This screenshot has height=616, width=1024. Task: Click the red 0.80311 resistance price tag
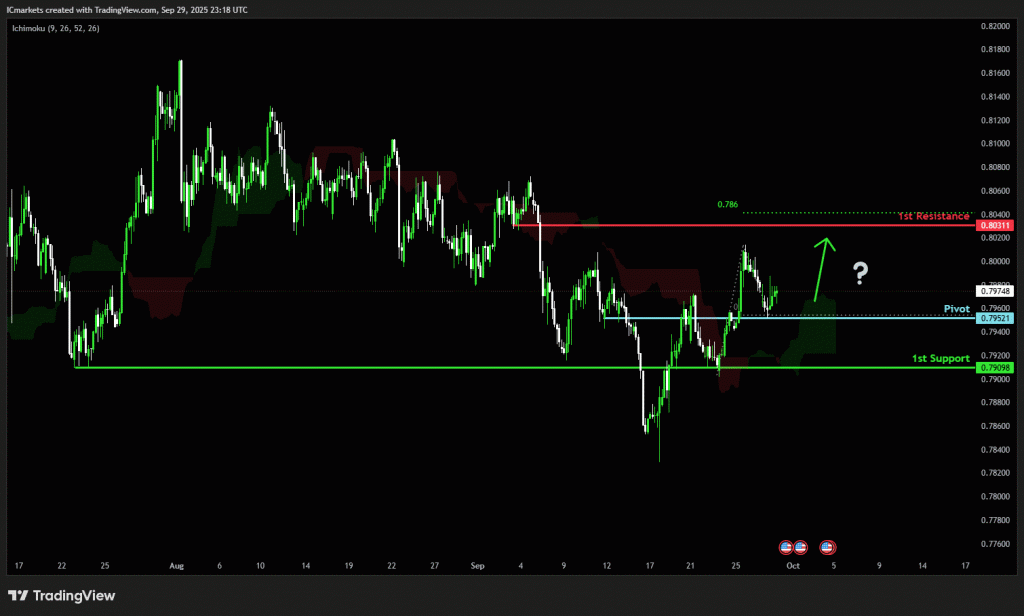(996, 226)
